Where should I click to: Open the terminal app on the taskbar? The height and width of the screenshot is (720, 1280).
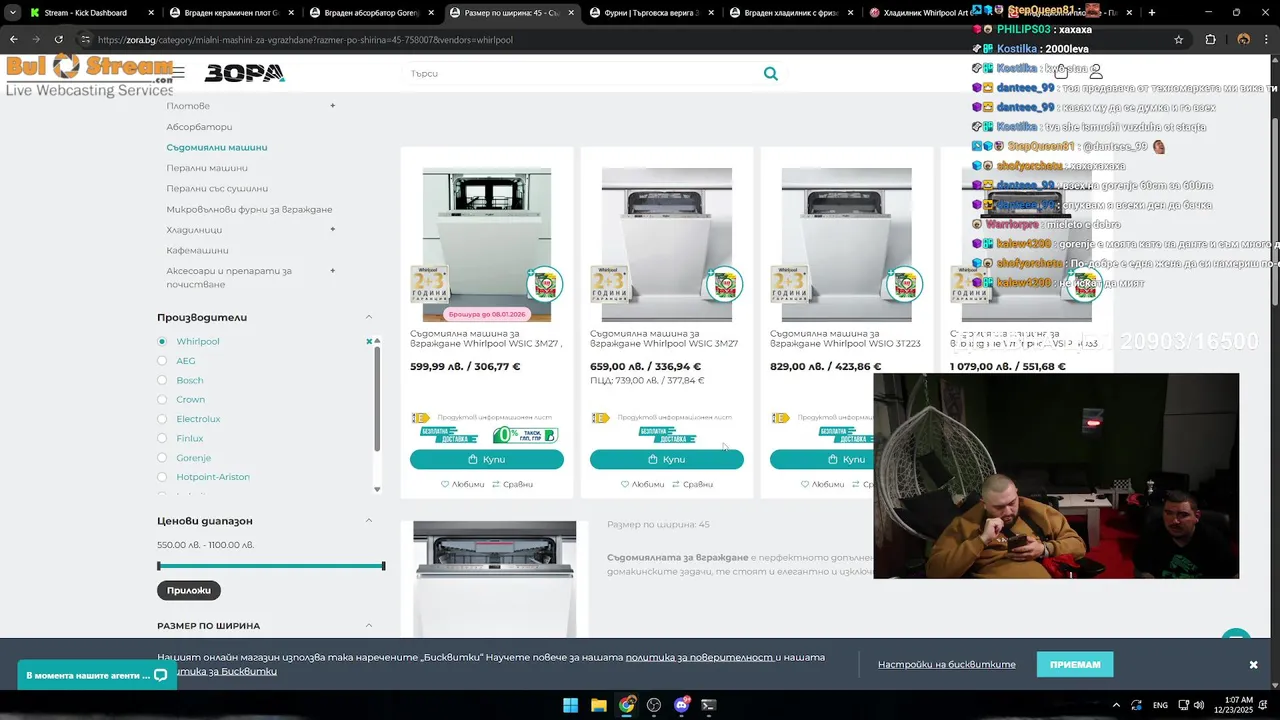click(x=709, y=705)
